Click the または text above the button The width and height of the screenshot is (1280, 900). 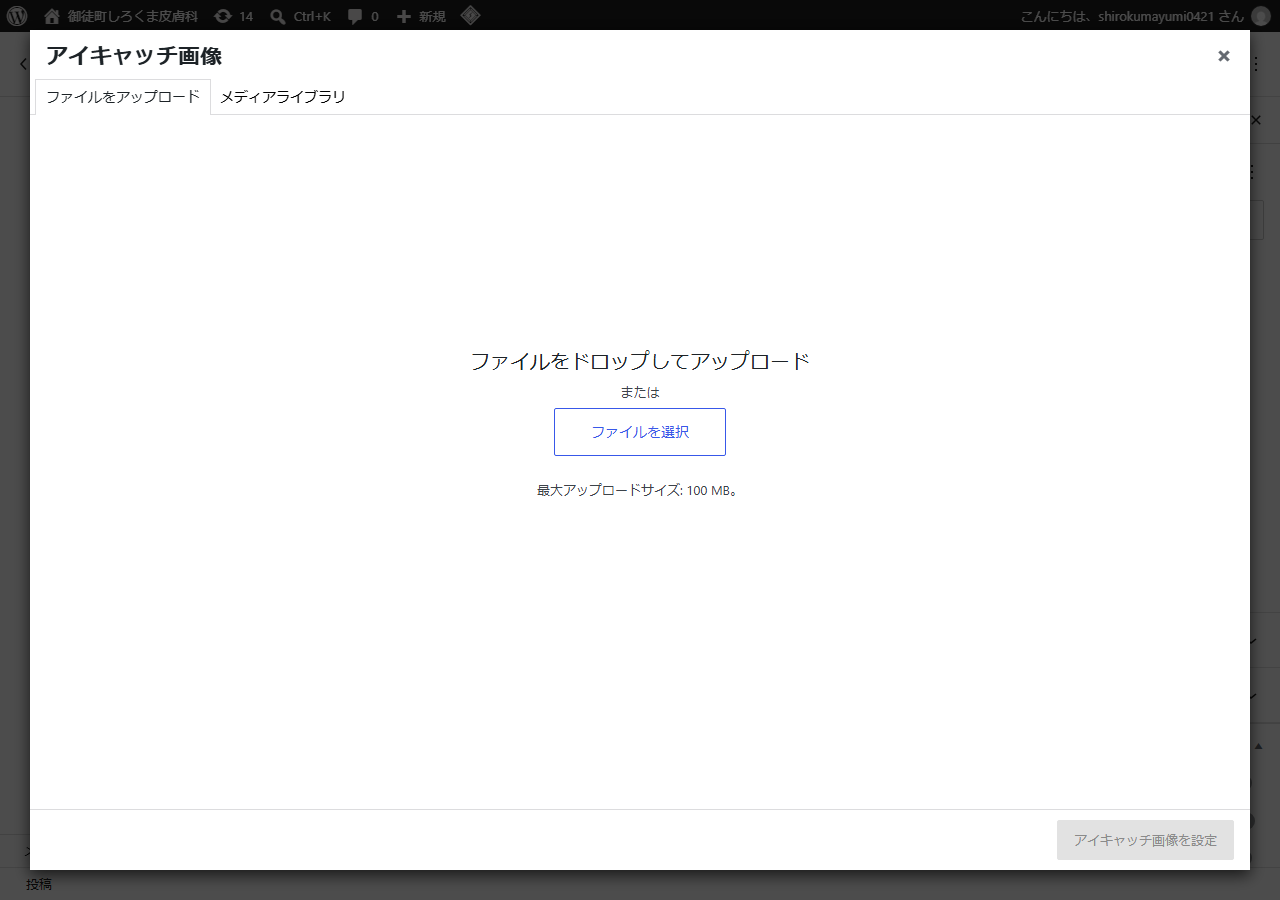point(640,392)
